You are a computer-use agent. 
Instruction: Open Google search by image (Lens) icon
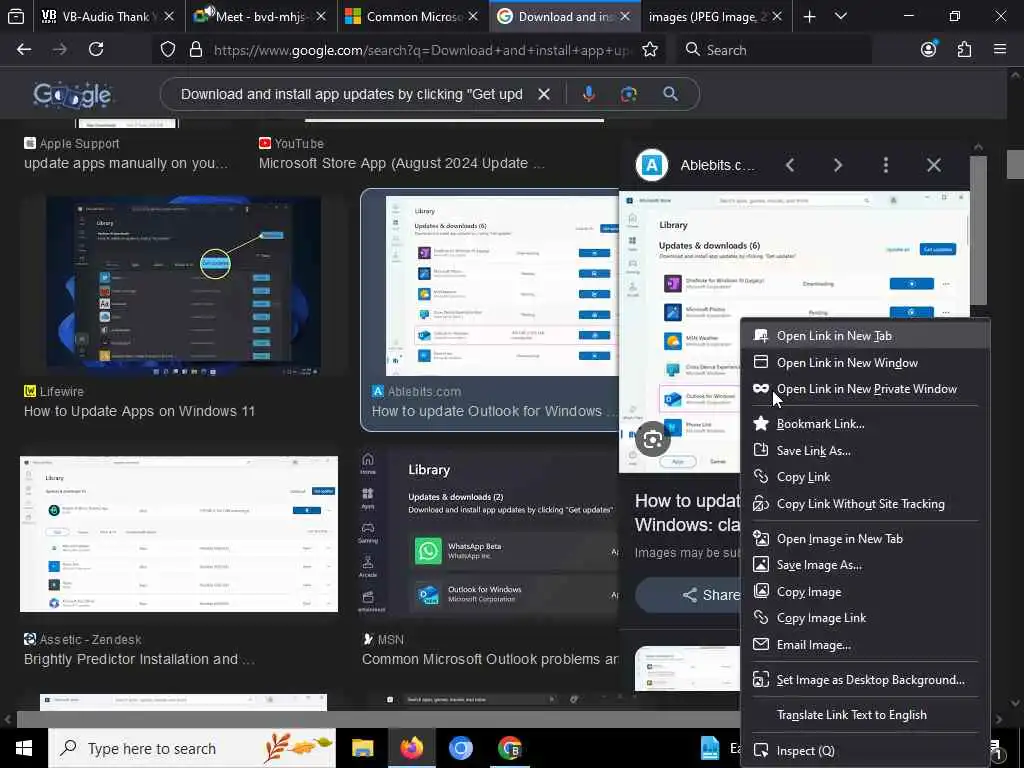pos(629,95)
